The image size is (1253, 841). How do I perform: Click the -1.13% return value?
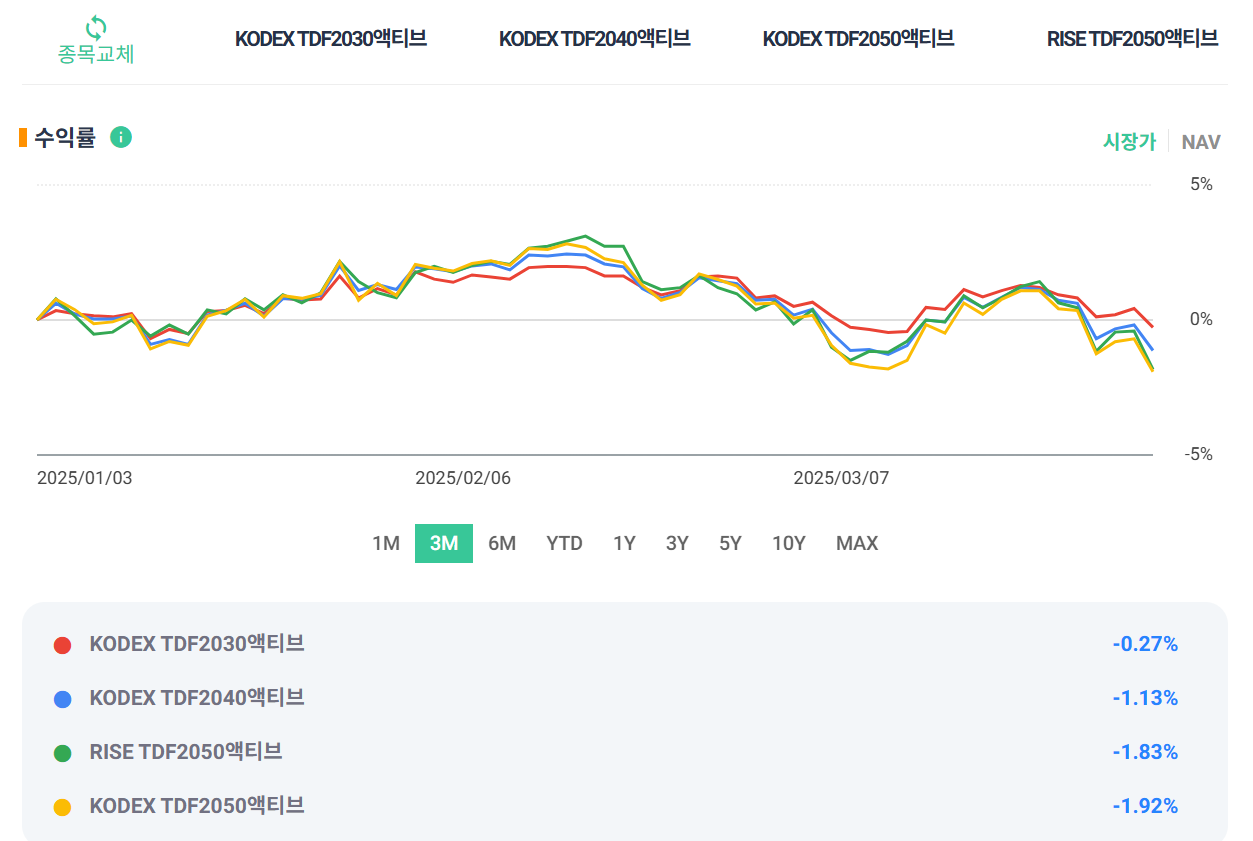coord(1145,698)
